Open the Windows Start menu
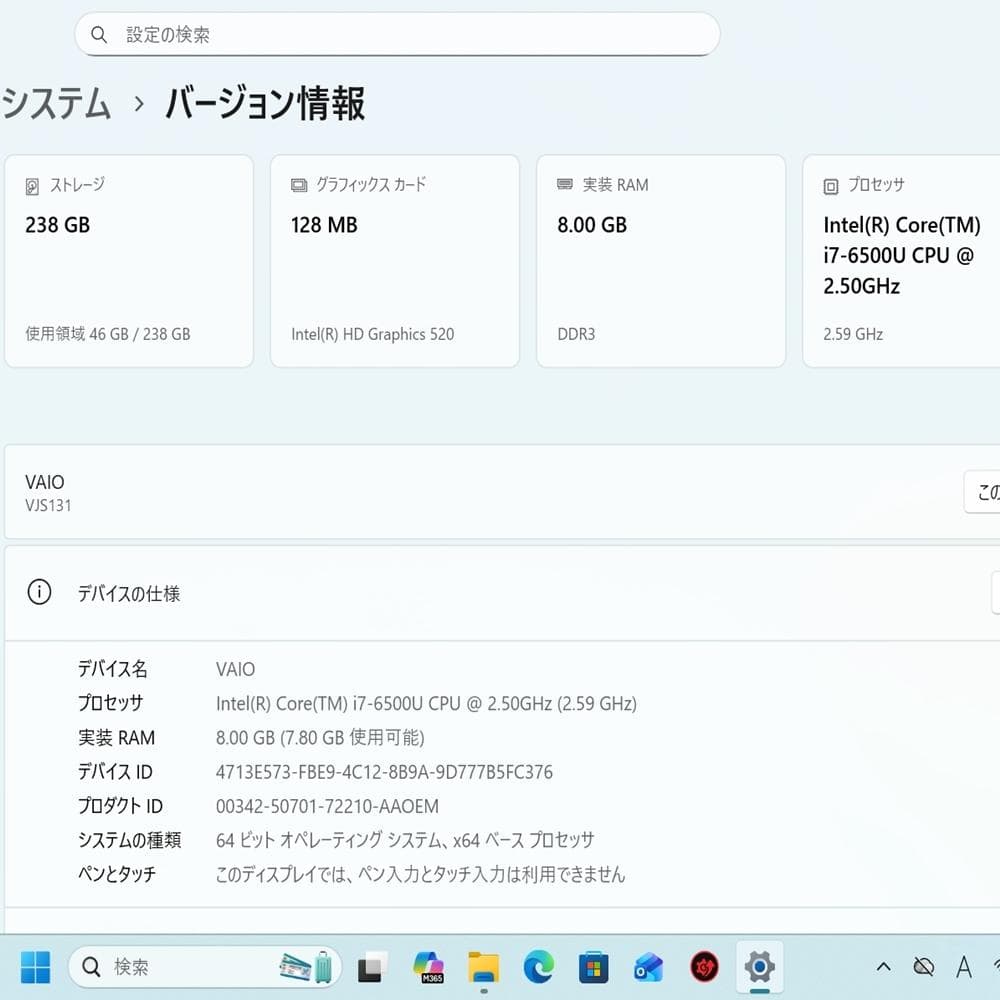 point(35,967)
